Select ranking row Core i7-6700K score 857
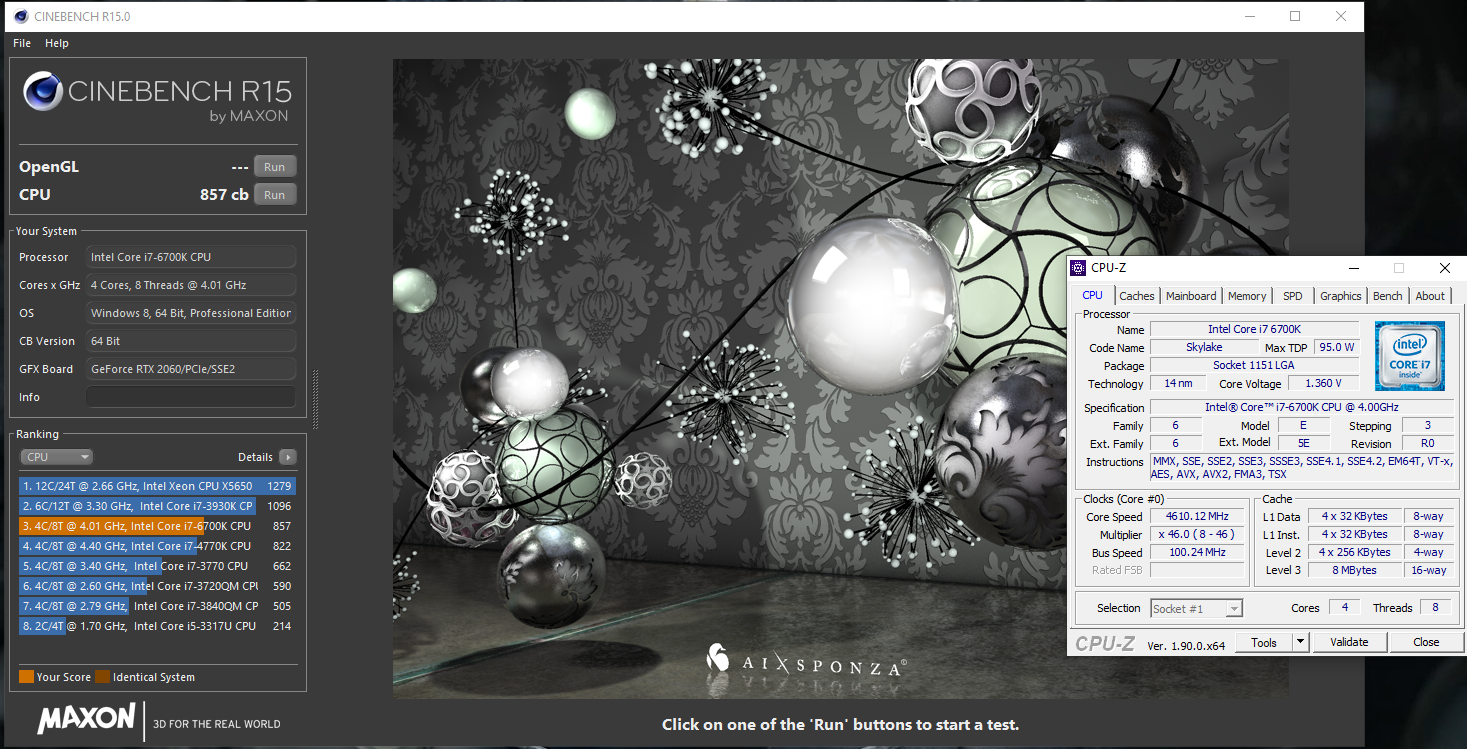This screenshot has height=749, width=1467. [x=157, y=526]
